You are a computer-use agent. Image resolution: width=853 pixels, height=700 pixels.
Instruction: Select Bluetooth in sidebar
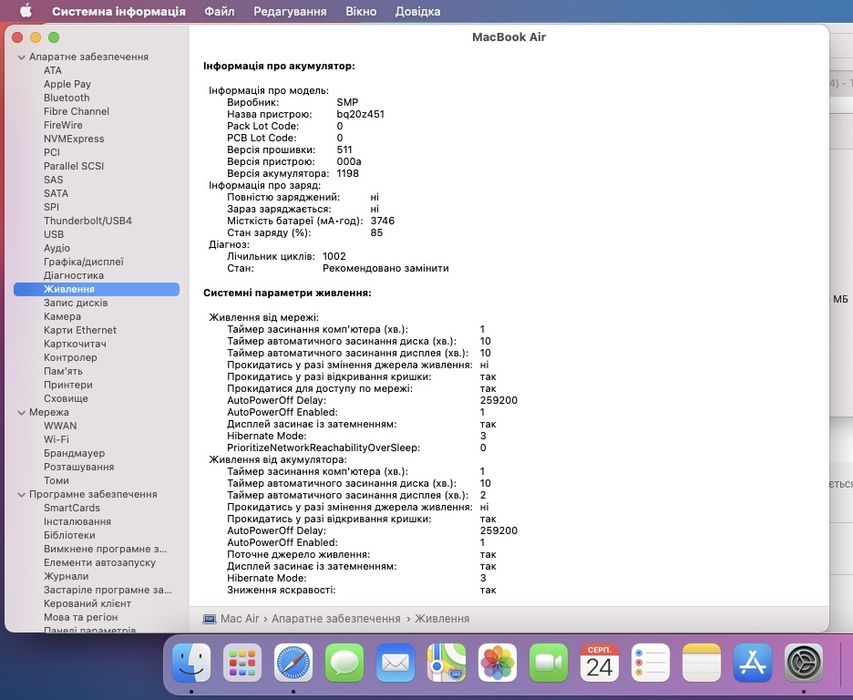click(x=66, y=97)
